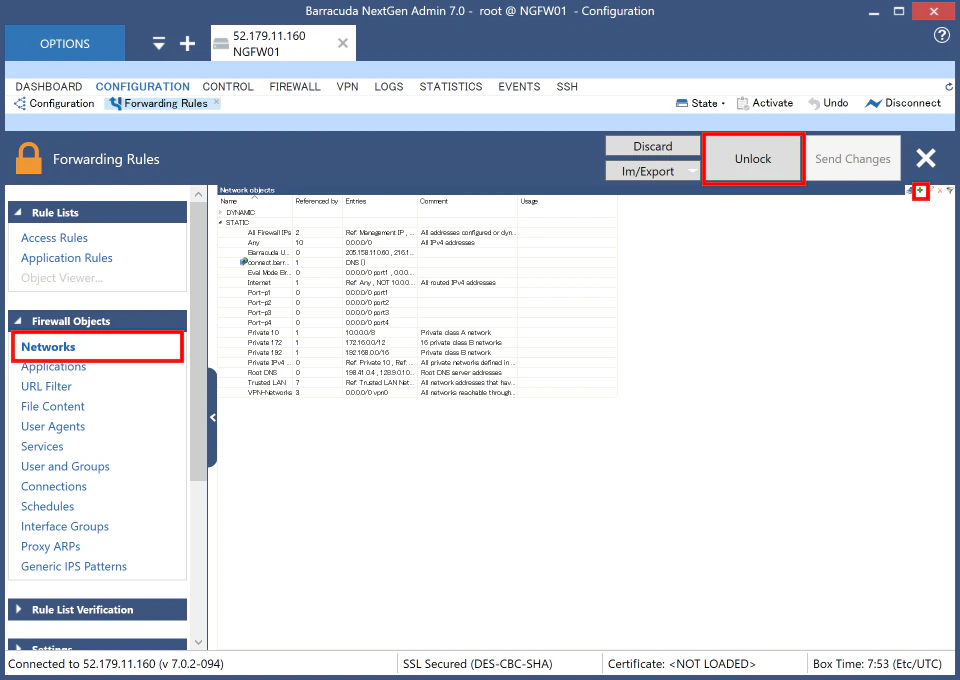960x680 pixels.
Task: Go to the LOGS tab
Action: [x=389, y=86]
